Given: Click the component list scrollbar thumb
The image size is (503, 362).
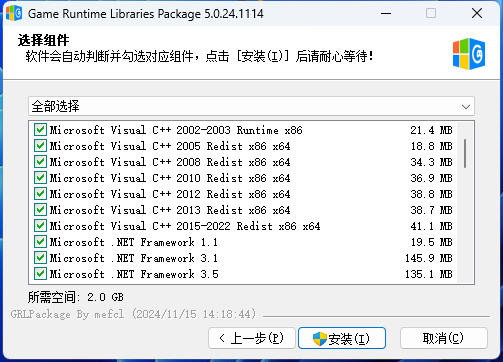Looking at the screenshot, I should pos(465,154).
